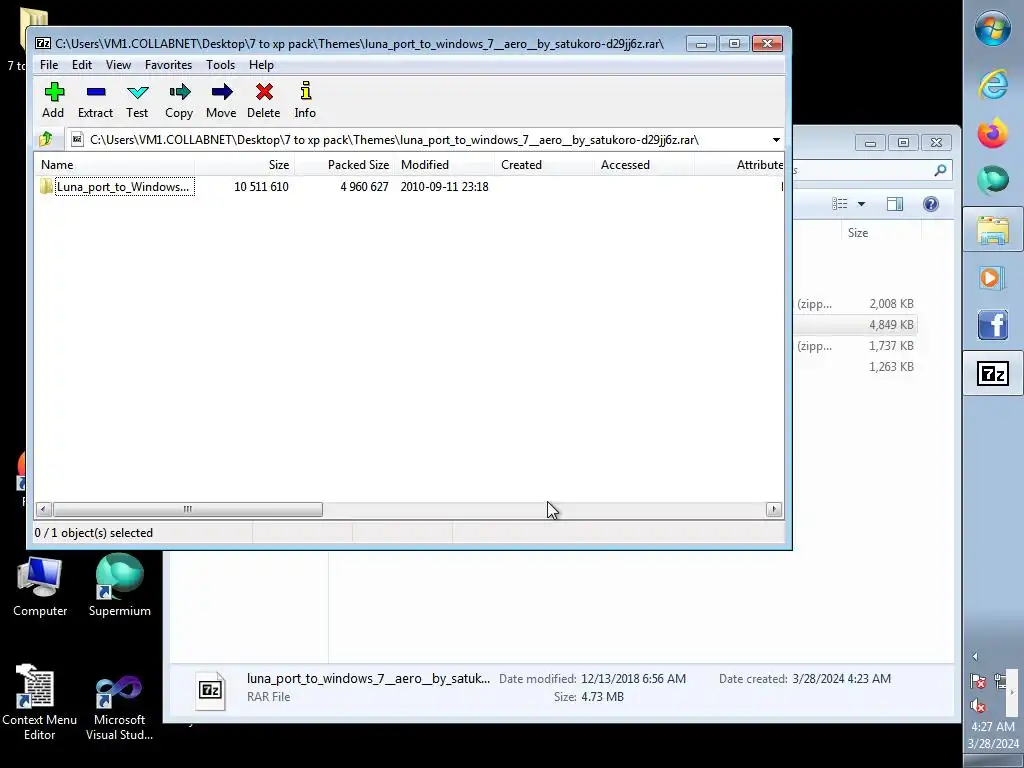Select the 1,737 KB file row
This screenshot has height=768, width=1024.
(x=856, y=345)
